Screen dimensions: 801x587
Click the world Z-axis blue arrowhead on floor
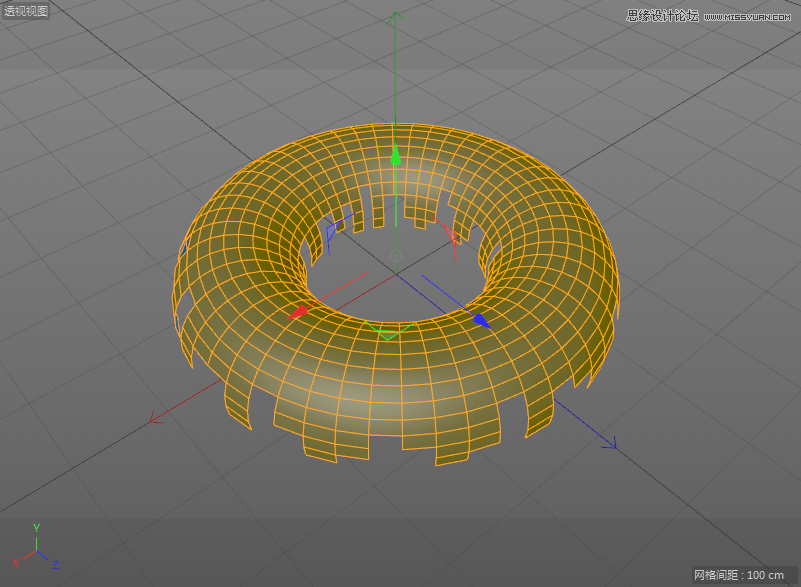pos(608,442)
